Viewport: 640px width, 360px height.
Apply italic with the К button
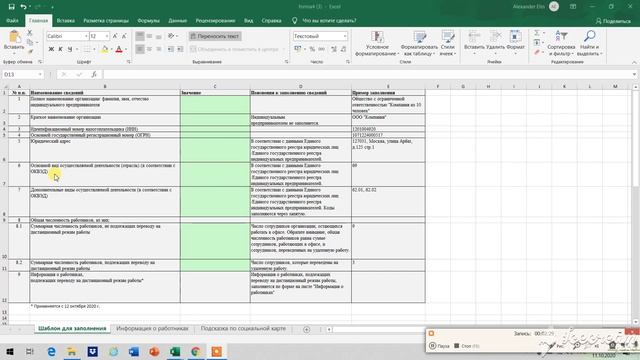60,49
